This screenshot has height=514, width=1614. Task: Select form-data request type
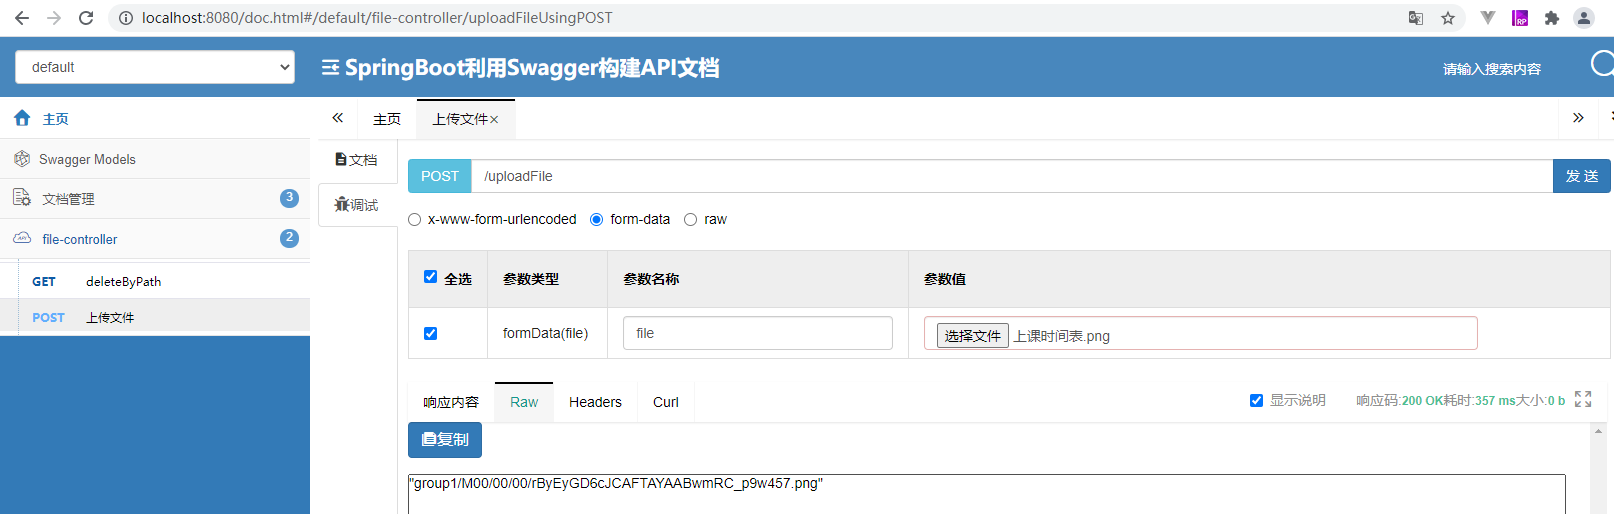597,220
